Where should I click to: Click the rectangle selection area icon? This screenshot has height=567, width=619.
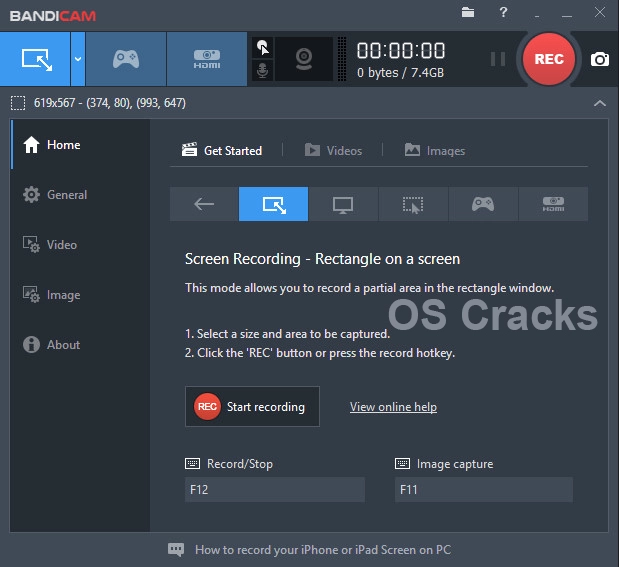pos(18,103)
